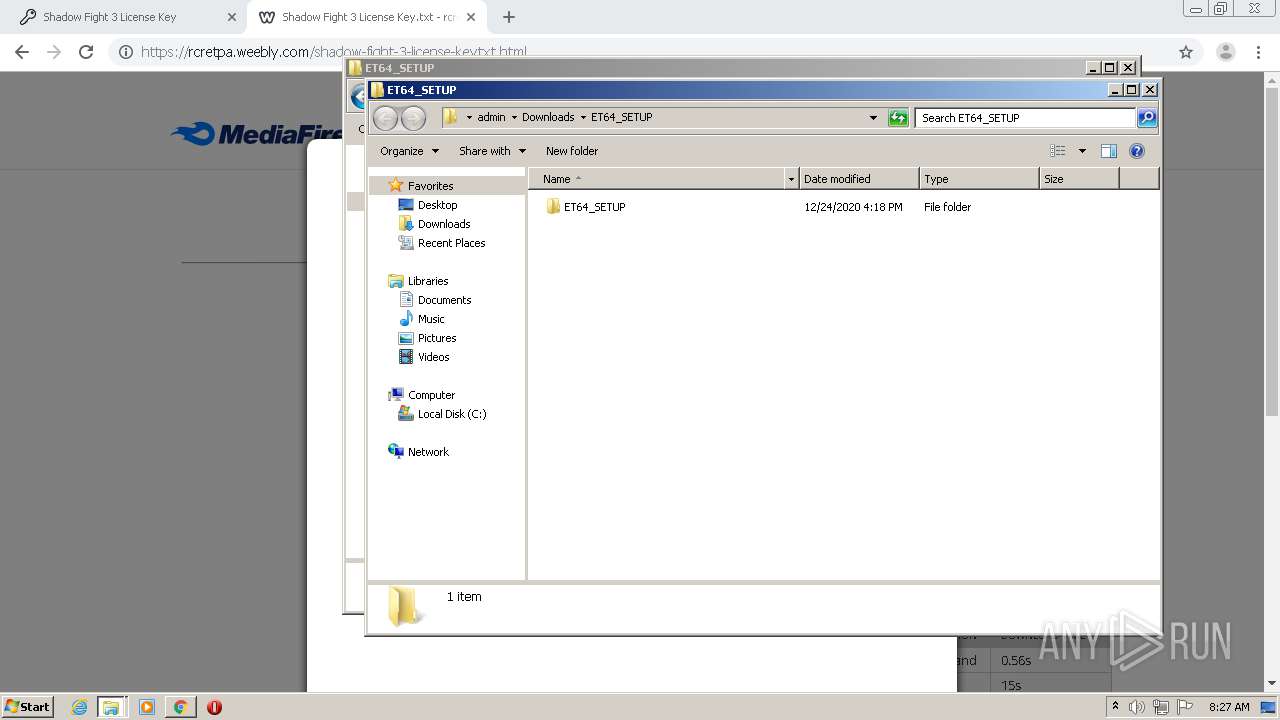Screen dimensions: 1280x720
Task: Click the search magnifier icon in Explorer
Action: coord(1147,118)
